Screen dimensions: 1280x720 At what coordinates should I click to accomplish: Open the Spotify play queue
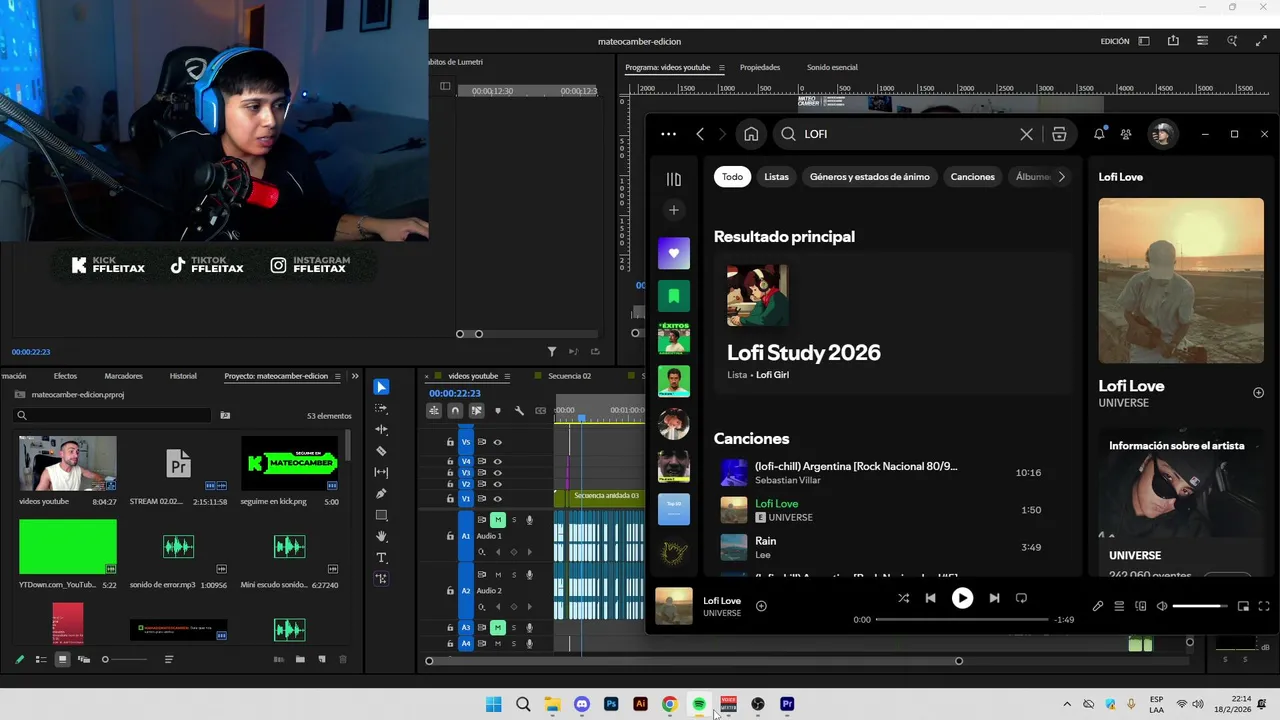(x=1119, y=606)
